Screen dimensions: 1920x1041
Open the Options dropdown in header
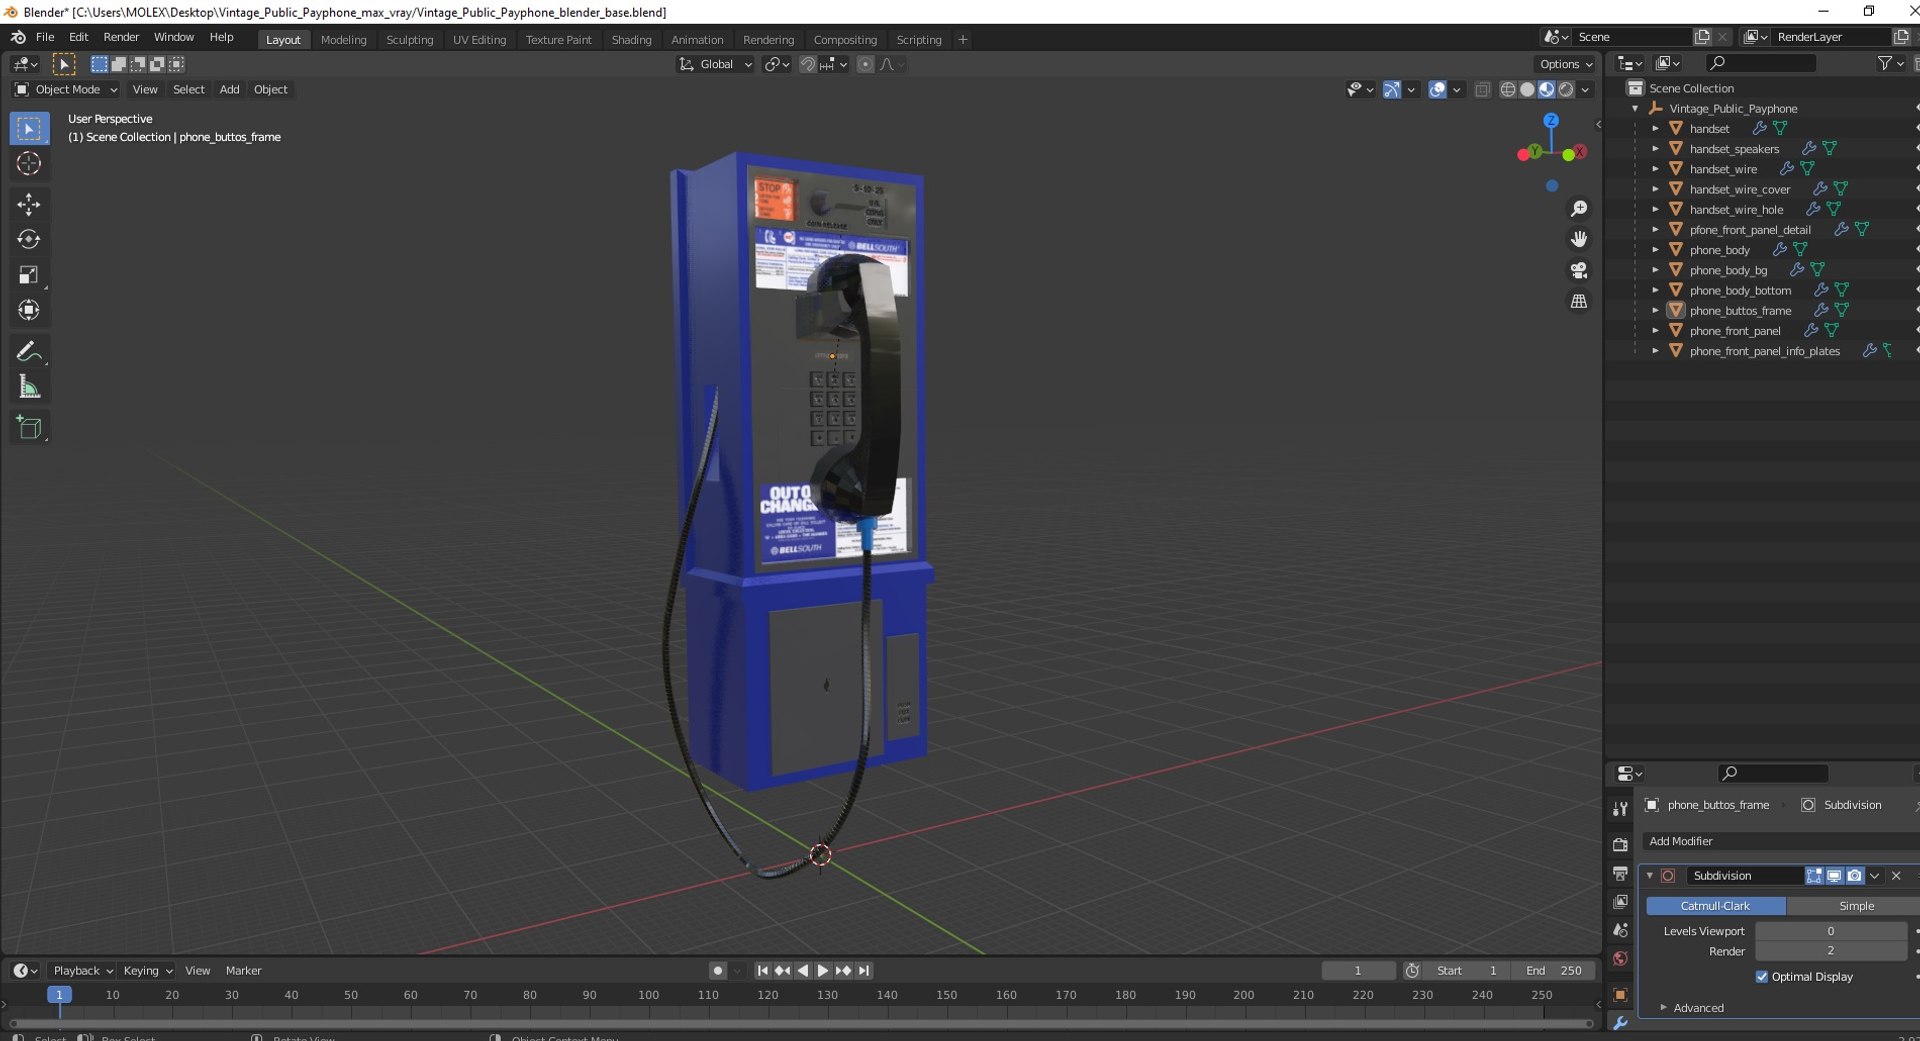pyautogui.click(x=1566, y=64)
